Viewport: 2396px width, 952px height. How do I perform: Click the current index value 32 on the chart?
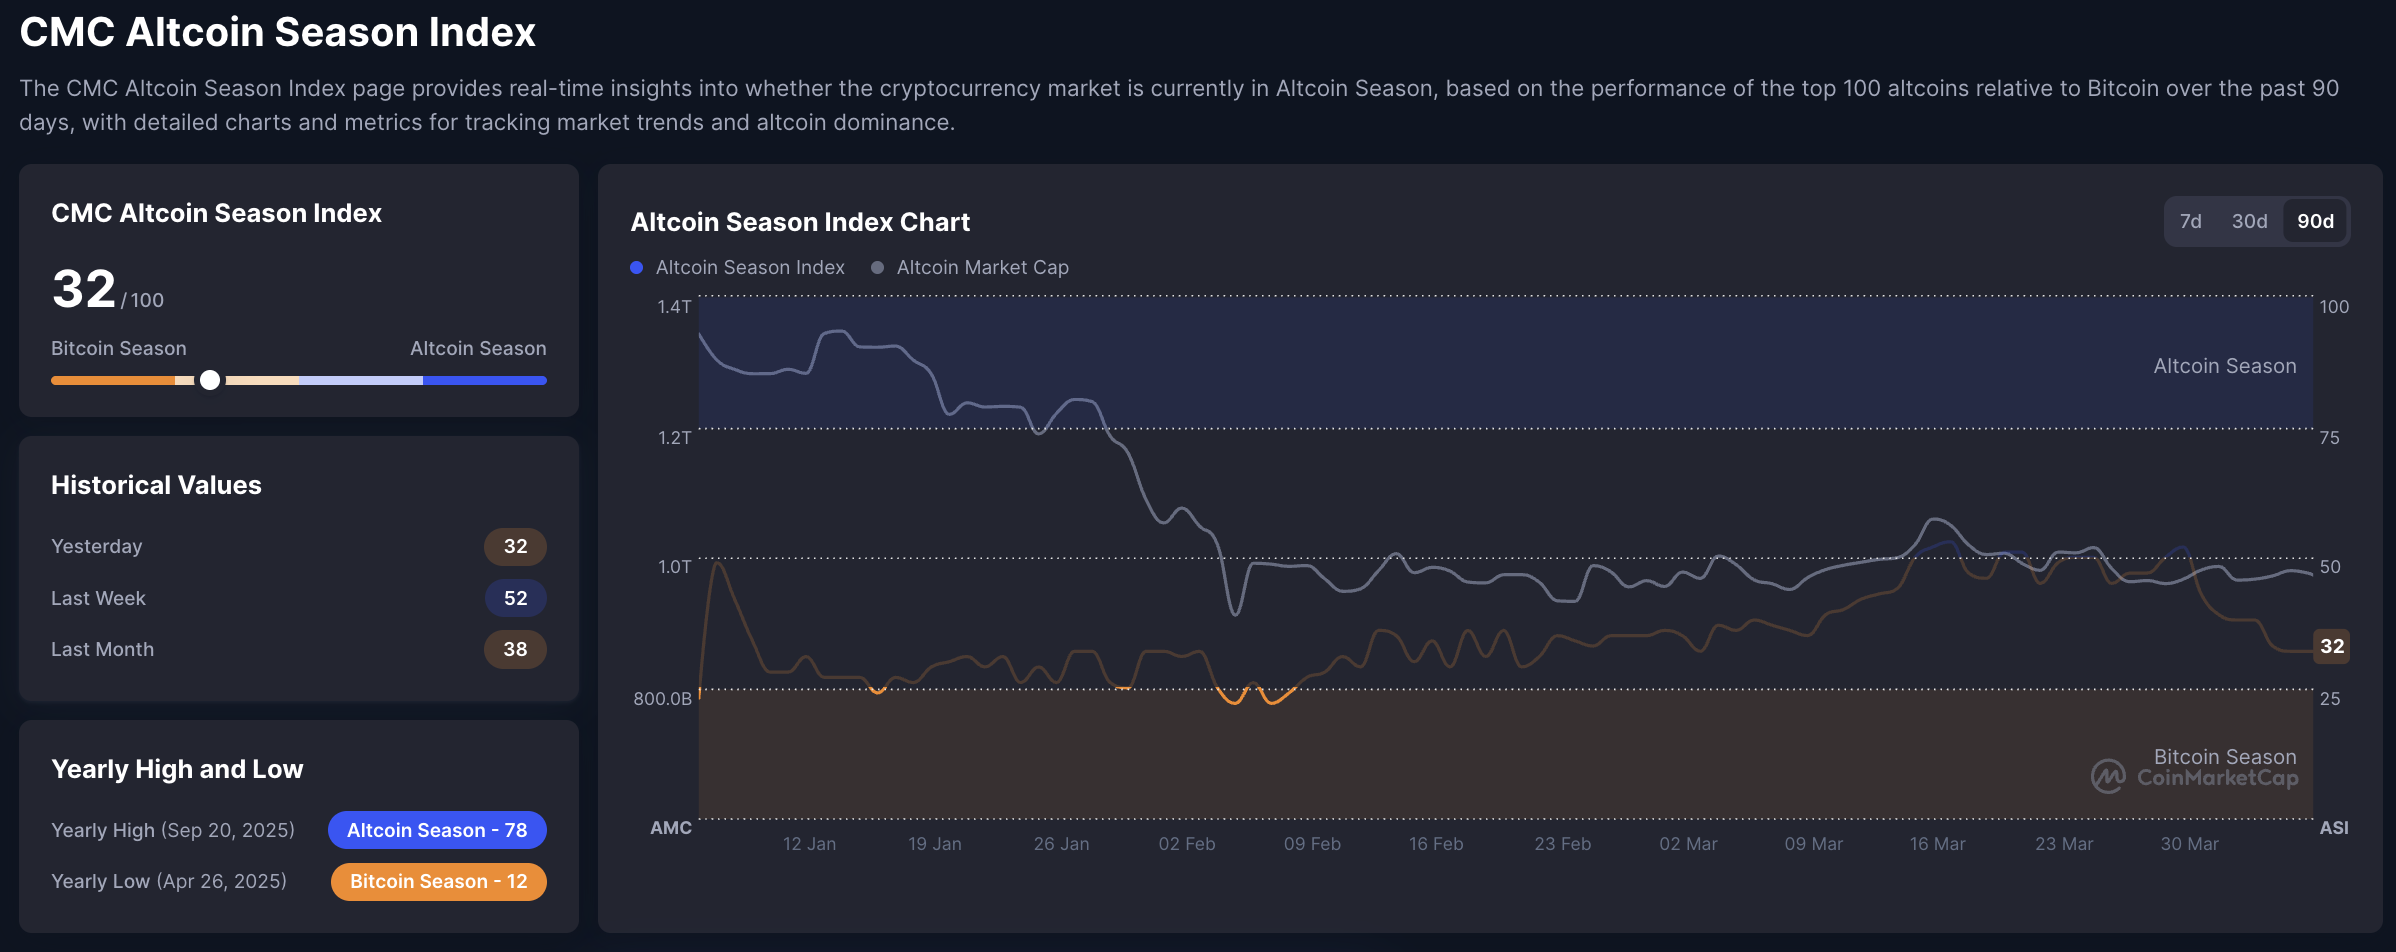pyautogui.click(x=2333, y=646)
